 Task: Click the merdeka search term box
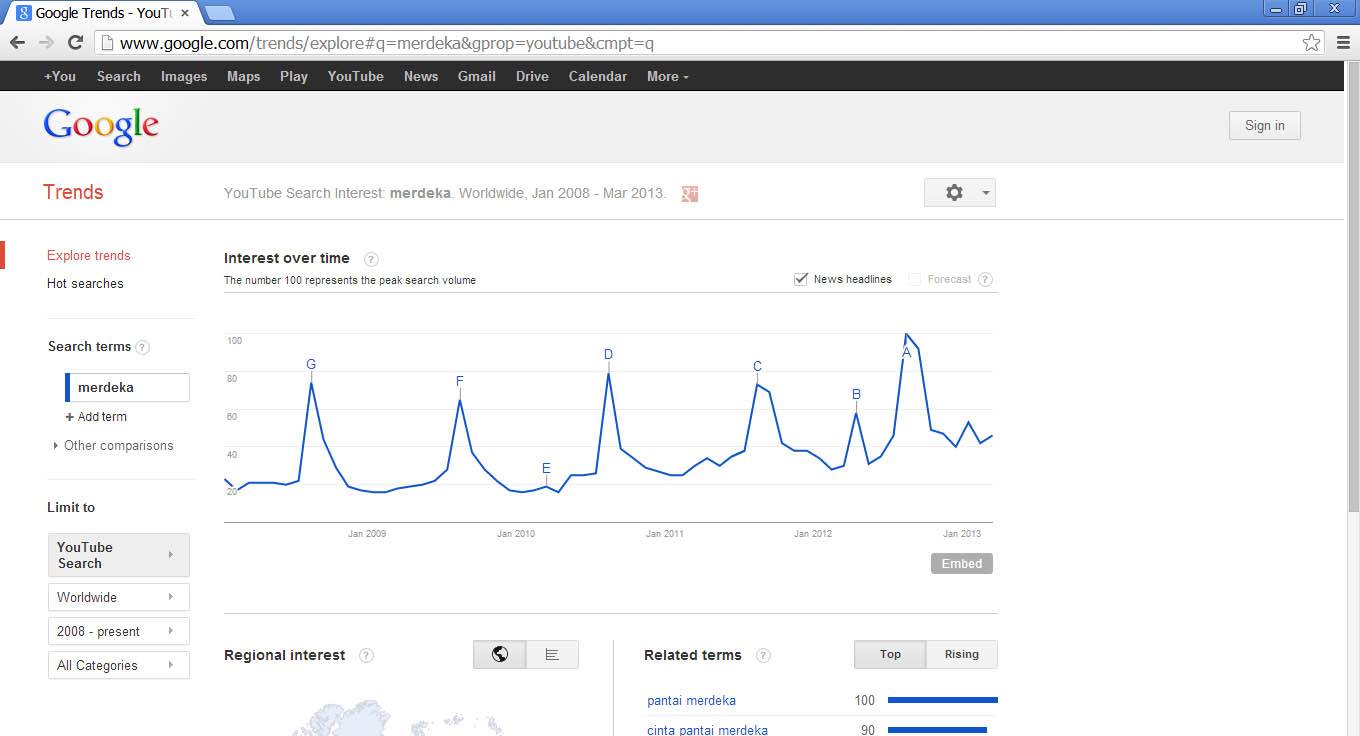point(127,388)
